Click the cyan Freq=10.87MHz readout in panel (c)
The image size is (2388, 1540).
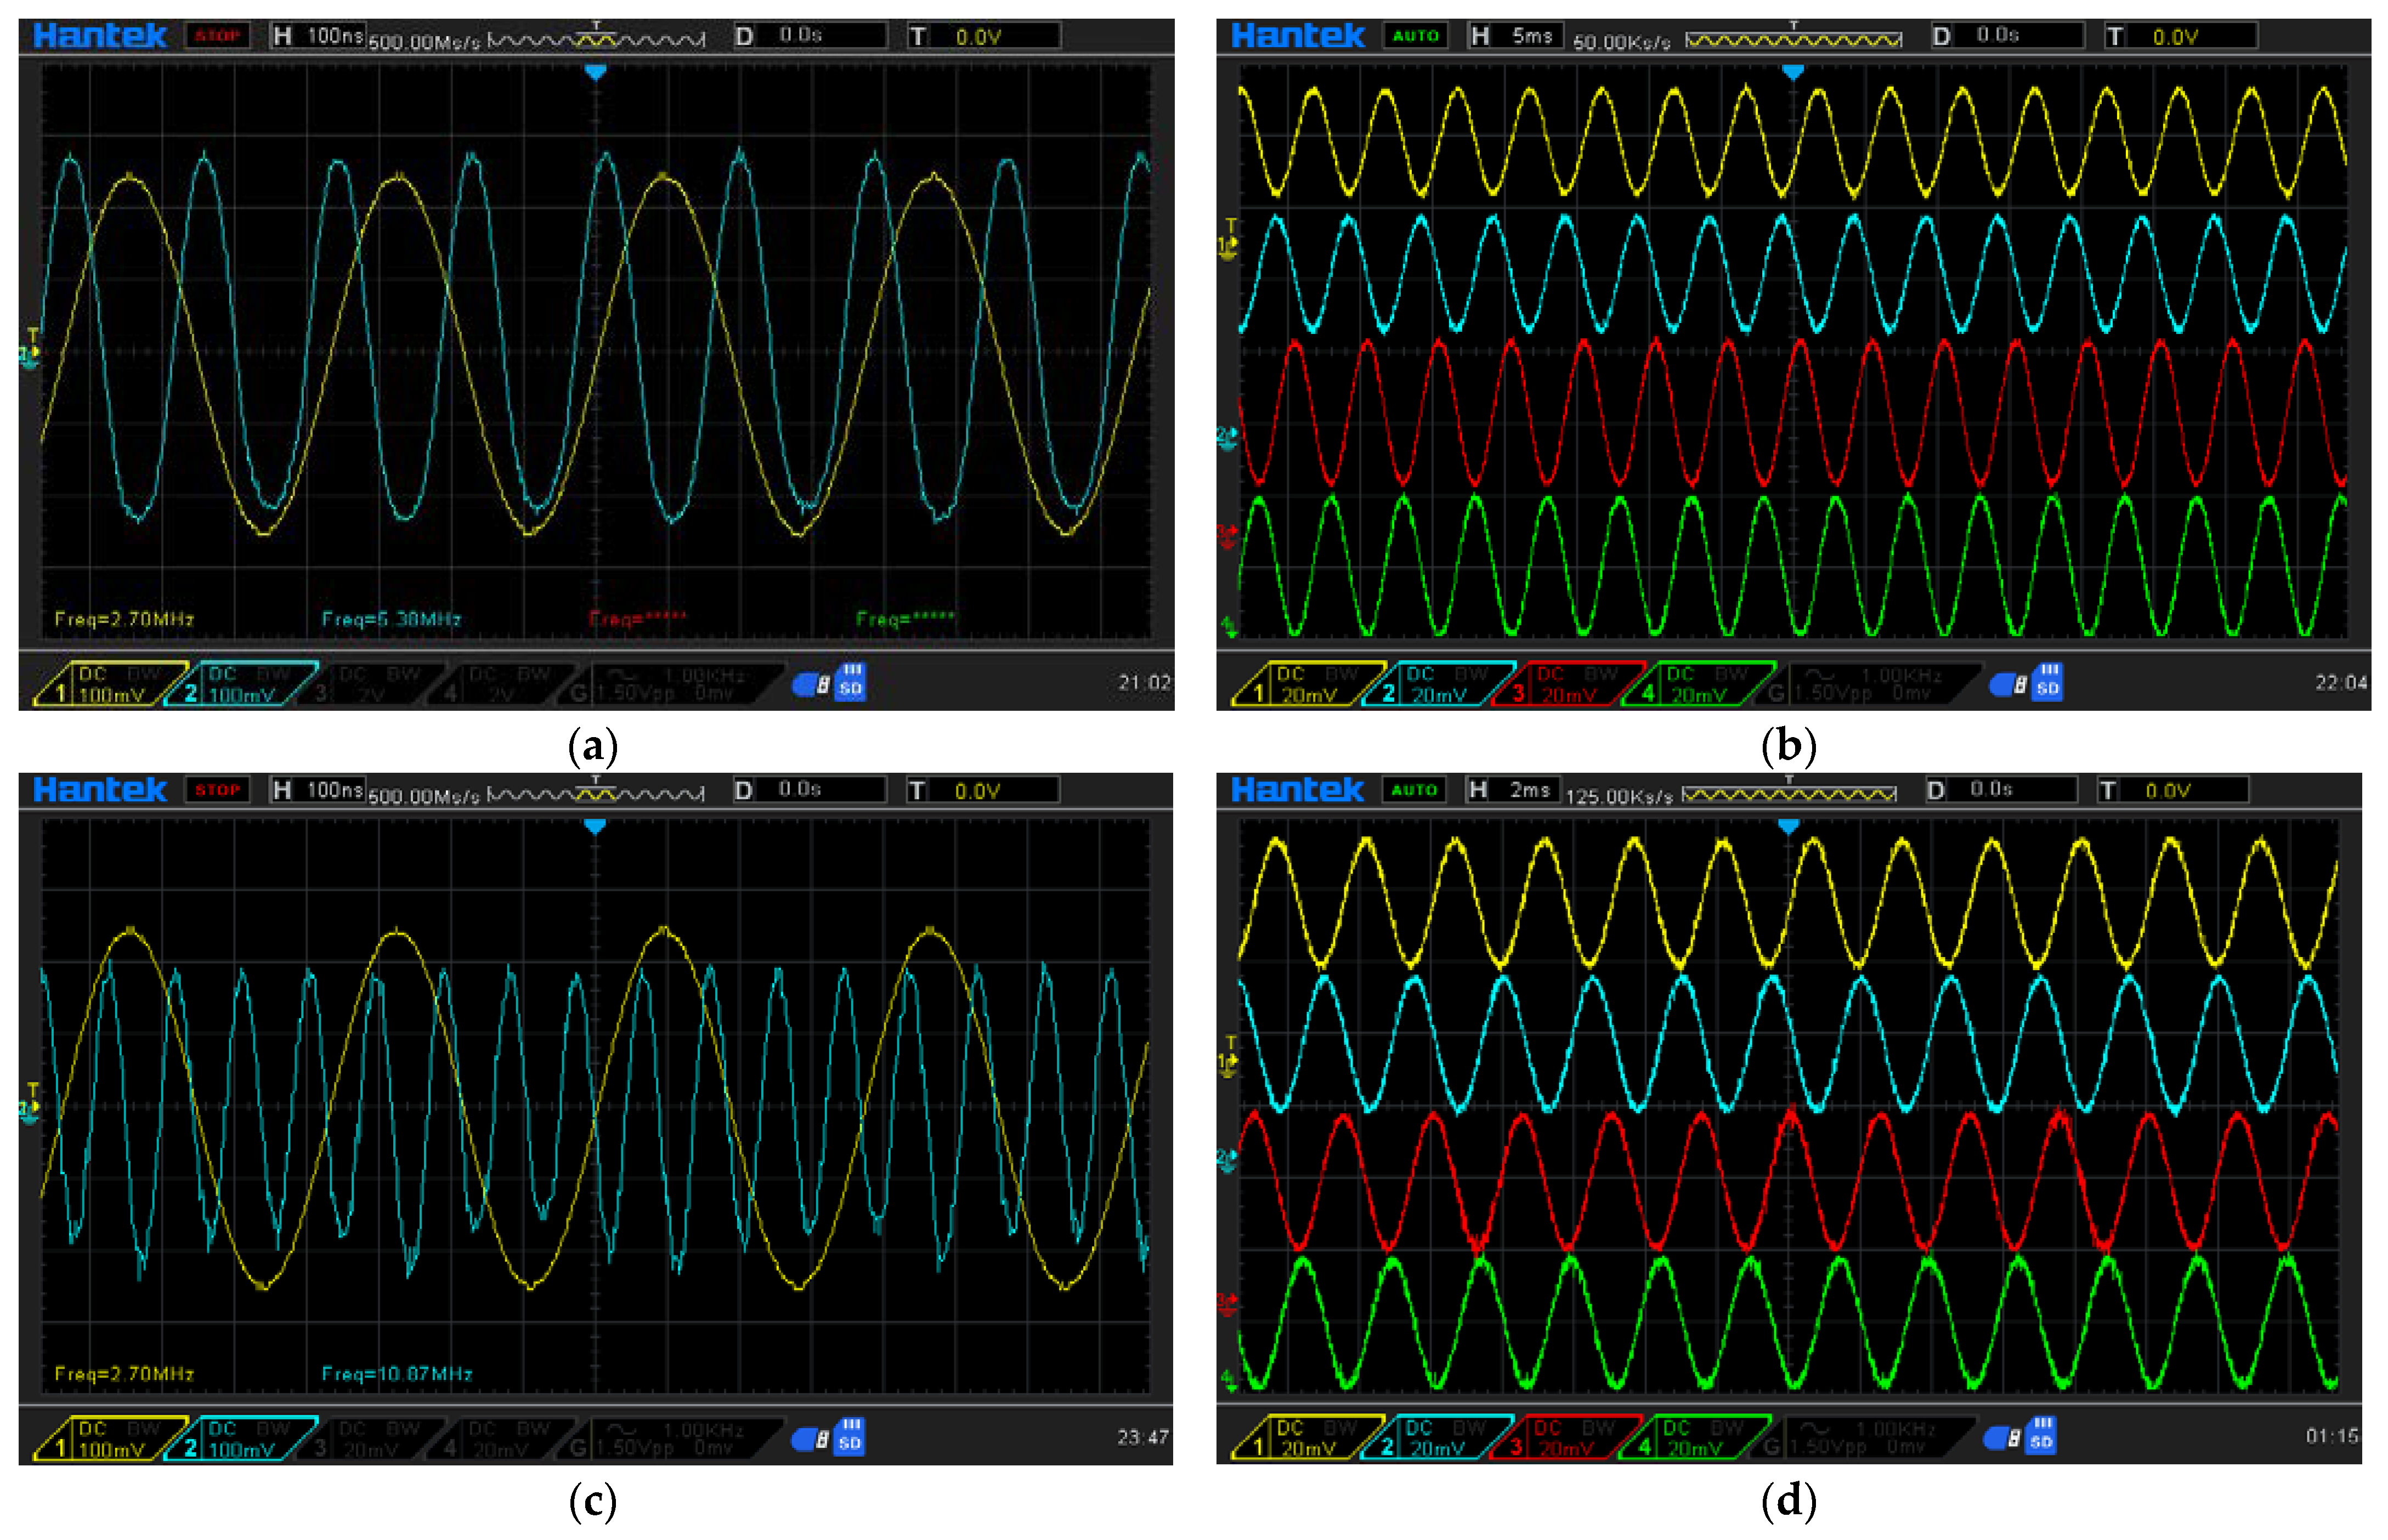point(396,1374)
